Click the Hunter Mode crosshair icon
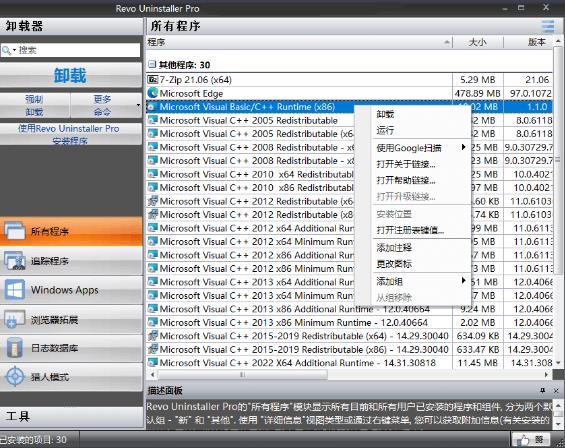The width and height of the screenshot is (565, 448). coord(15,377)
